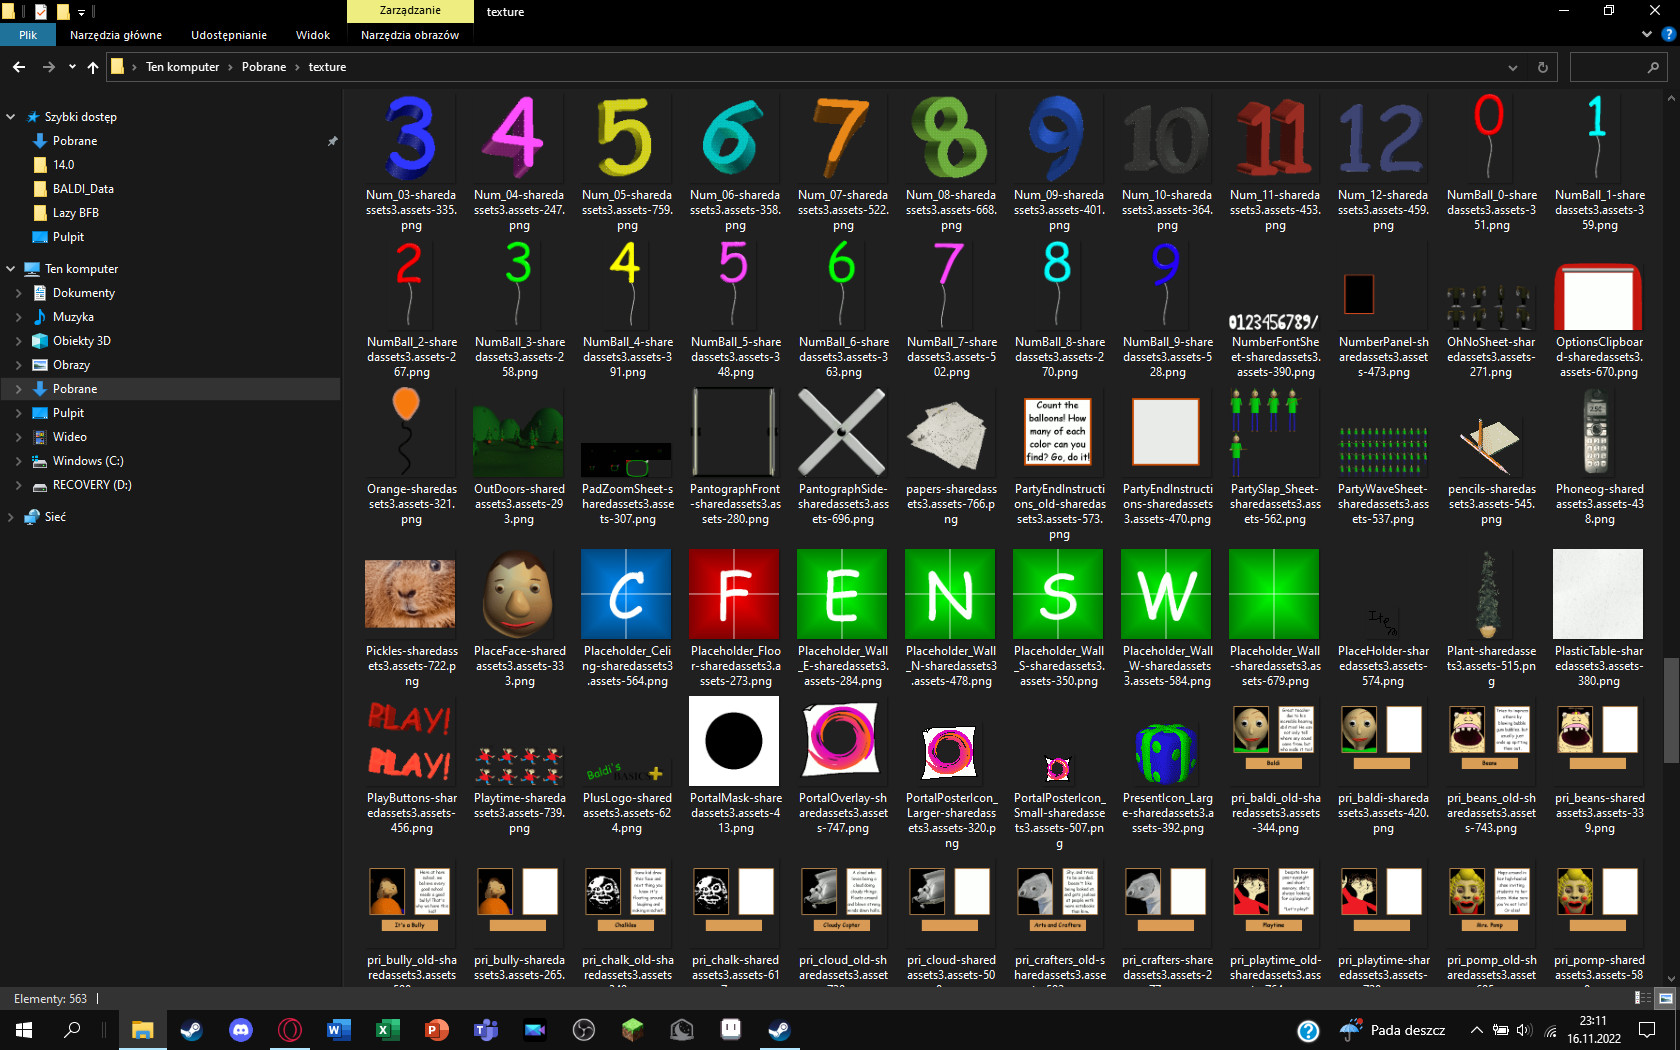1680x1050 pixels.
Task: Open the Narzędzia obrazów tab
Action: pos(409,34)
